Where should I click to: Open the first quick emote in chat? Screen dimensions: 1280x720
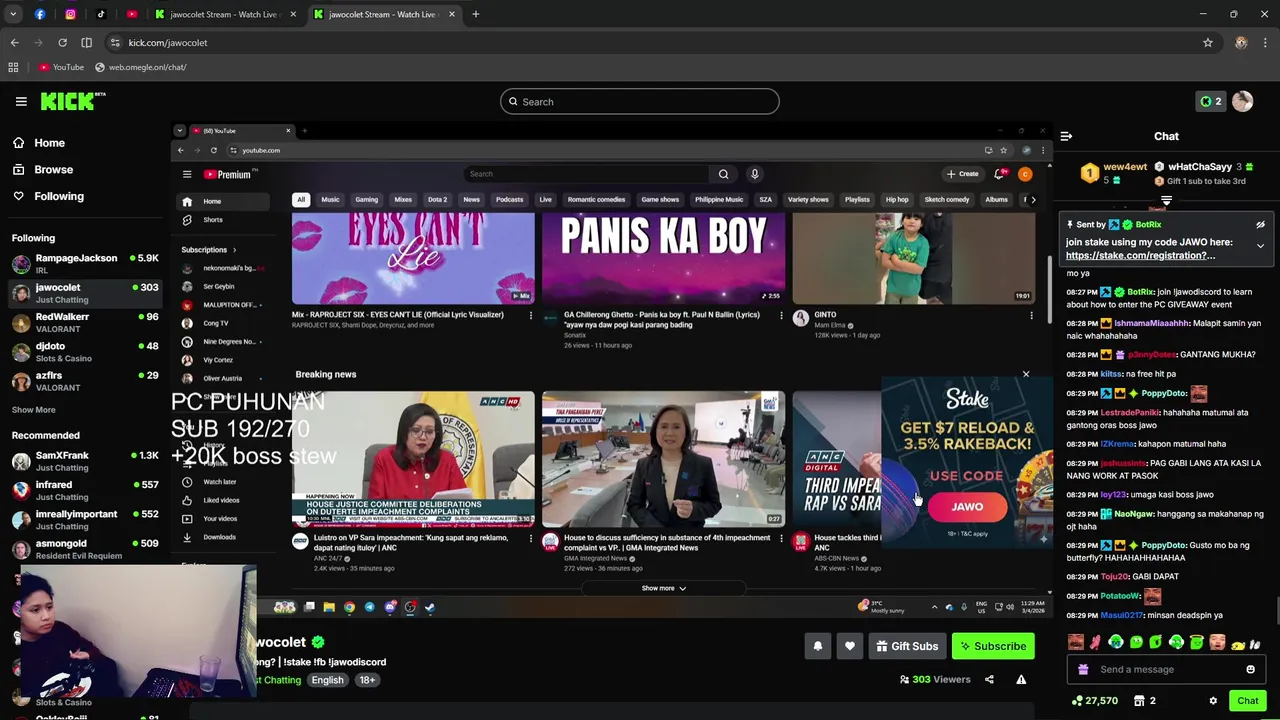(x=1075, y=643)
